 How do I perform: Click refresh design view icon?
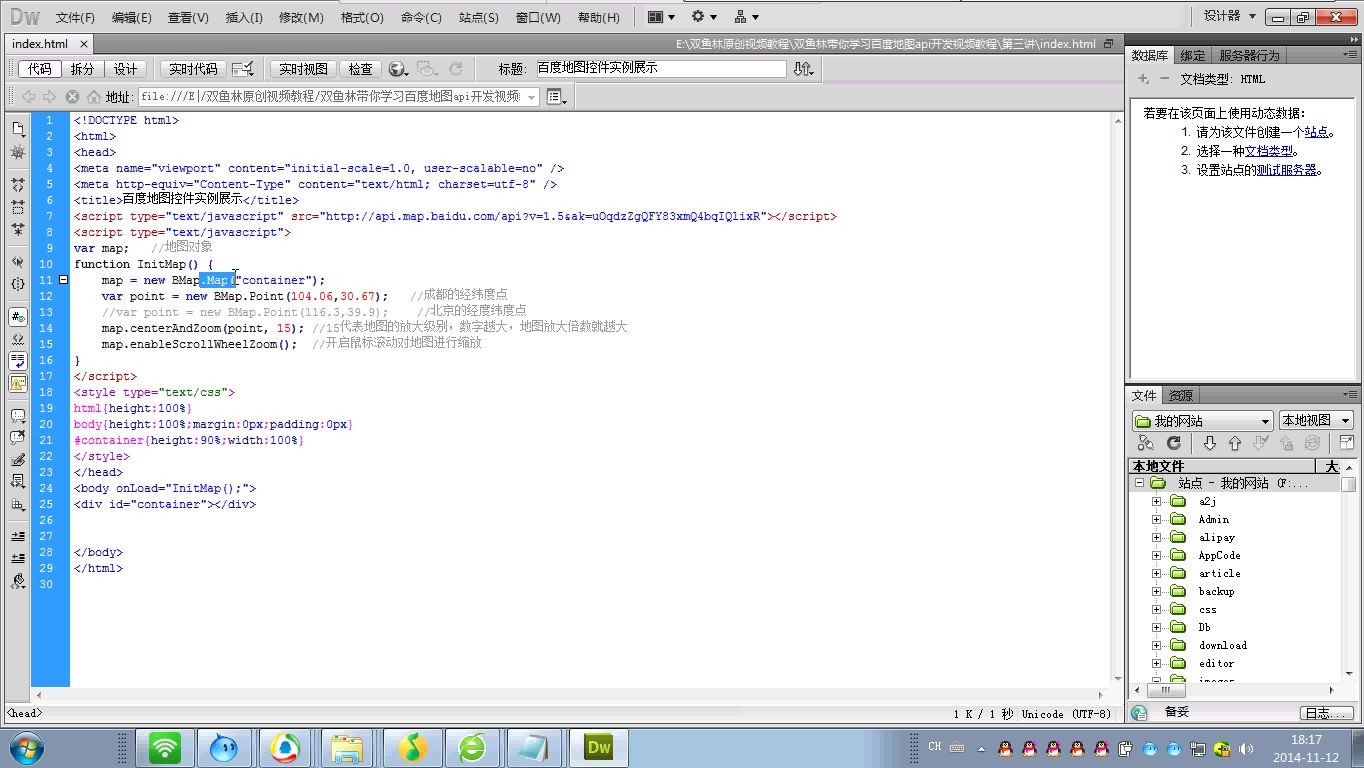point(456,69)
